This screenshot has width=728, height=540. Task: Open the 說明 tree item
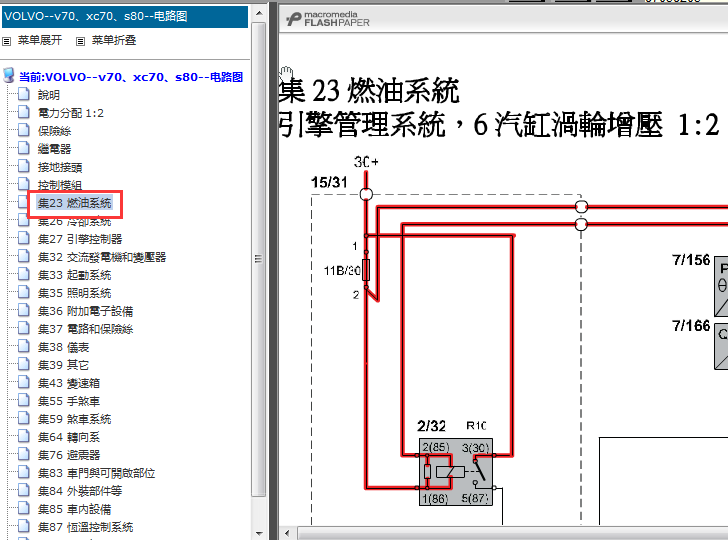pyautogui.click(x=49, y=95)
